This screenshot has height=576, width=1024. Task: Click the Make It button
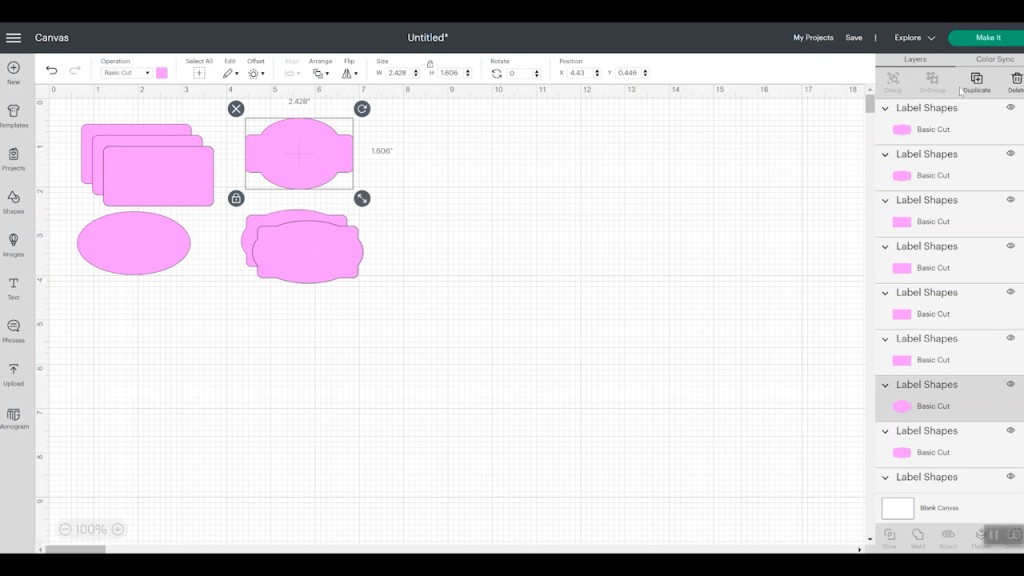click(986, 38)
